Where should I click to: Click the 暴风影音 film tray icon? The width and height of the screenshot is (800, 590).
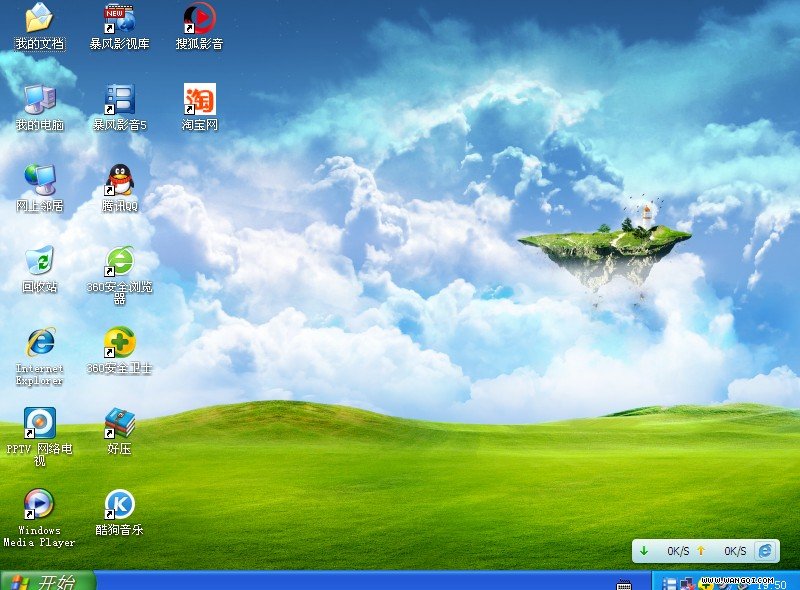click(x=669, y=584)
